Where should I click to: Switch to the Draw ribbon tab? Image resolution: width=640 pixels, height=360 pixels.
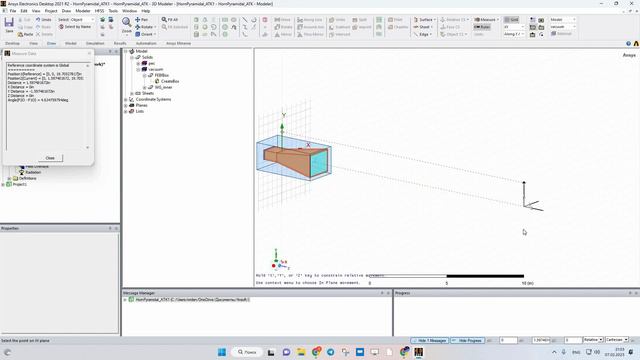(51, 43)
